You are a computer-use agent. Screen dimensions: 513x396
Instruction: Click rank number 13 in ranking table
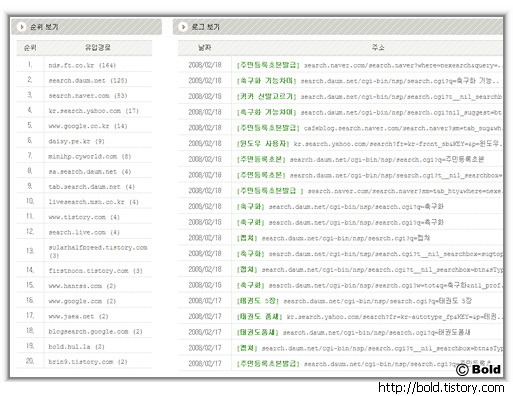pos(30,251)
